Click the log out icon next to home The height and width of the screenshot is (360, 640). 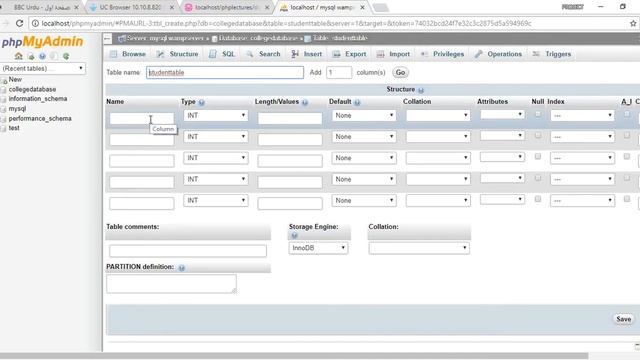click(31, 56)
